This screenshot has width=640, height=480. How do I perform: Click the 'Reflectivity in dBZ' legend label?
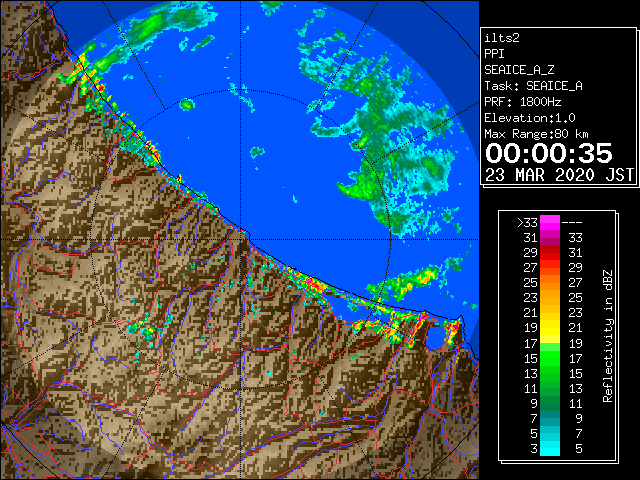(x=608, y=336)
